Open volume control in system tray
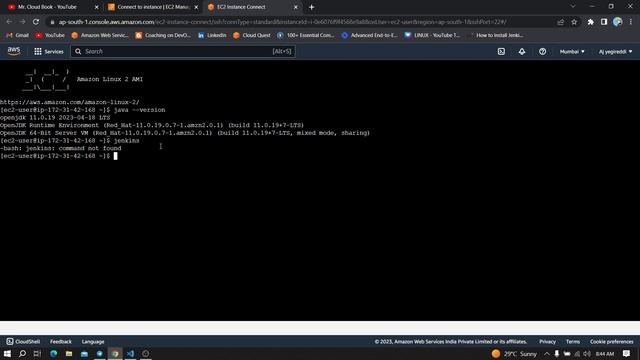 pos(587,353)
